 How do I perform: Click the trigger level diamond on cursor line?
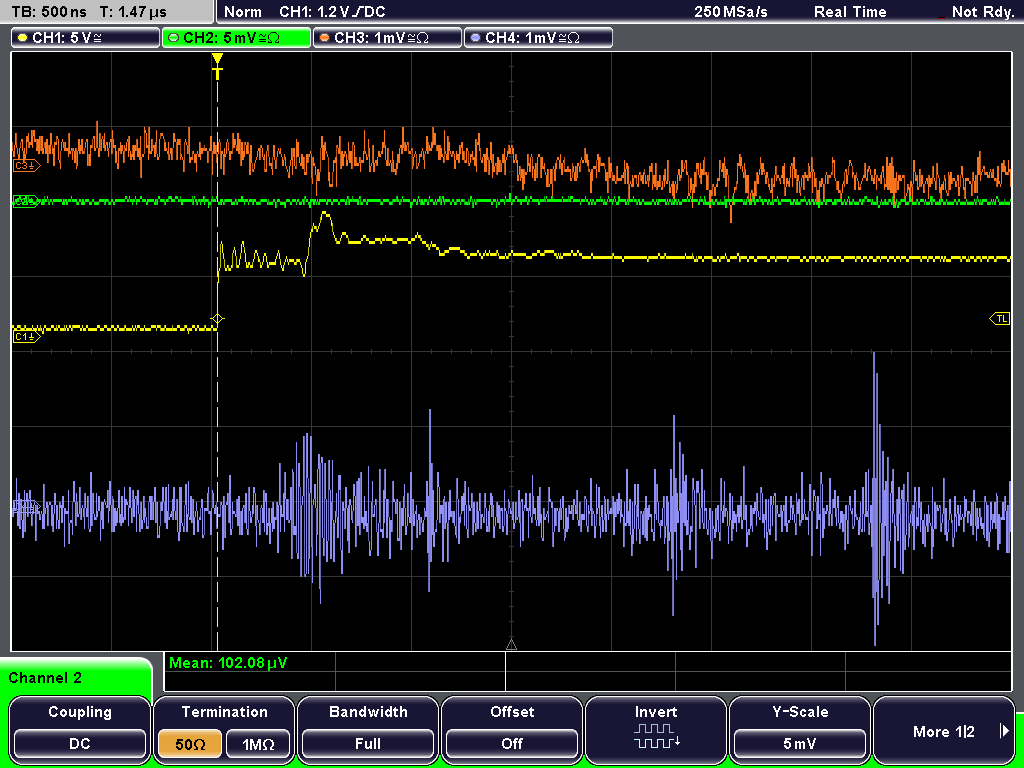217,319
